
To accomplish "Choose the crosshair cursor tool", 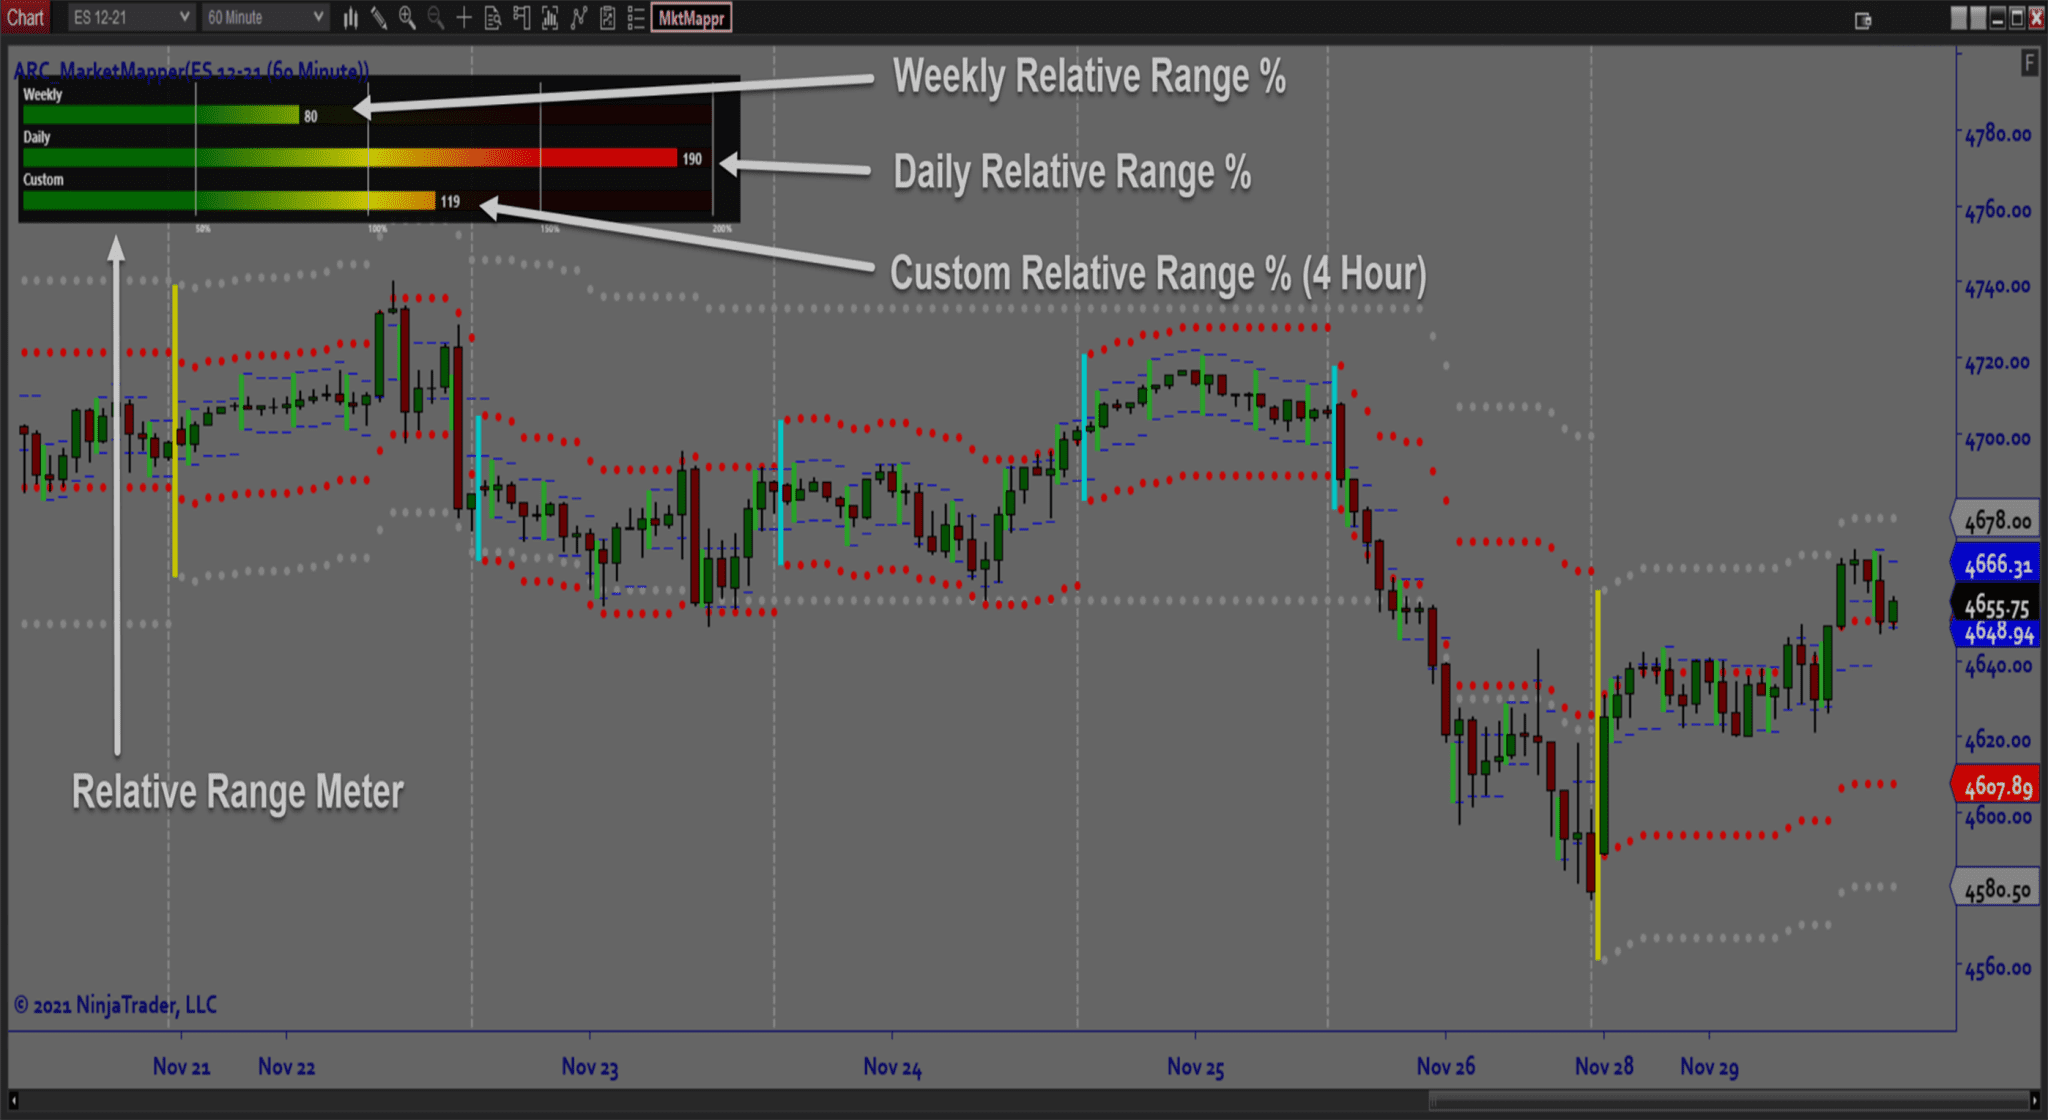I will [x=464, y=18].
